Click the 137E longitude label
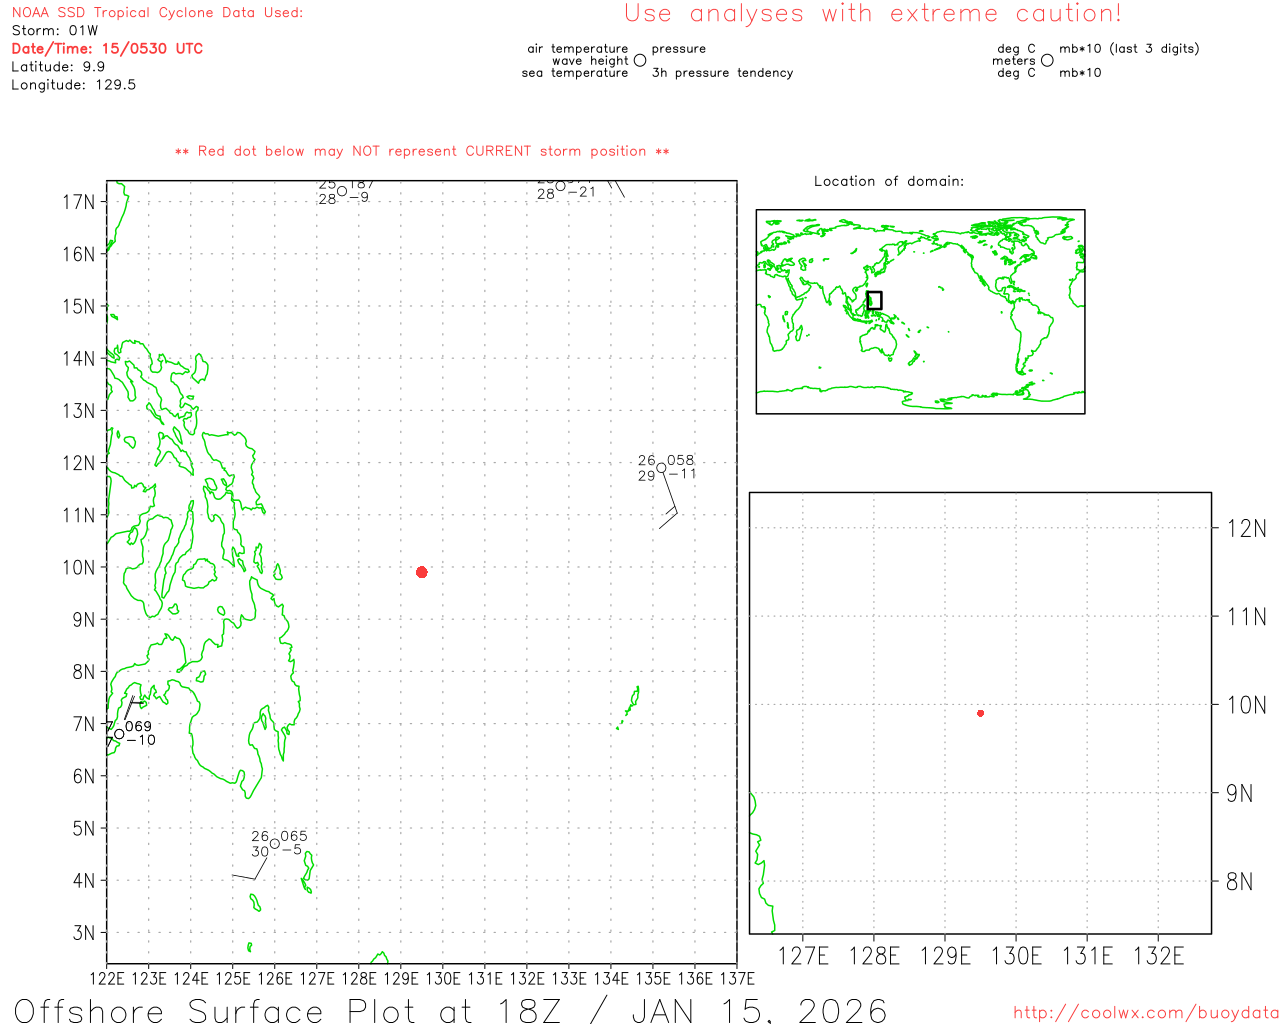The width and height of the screenshot is (1280, 1024). (737, 979)
